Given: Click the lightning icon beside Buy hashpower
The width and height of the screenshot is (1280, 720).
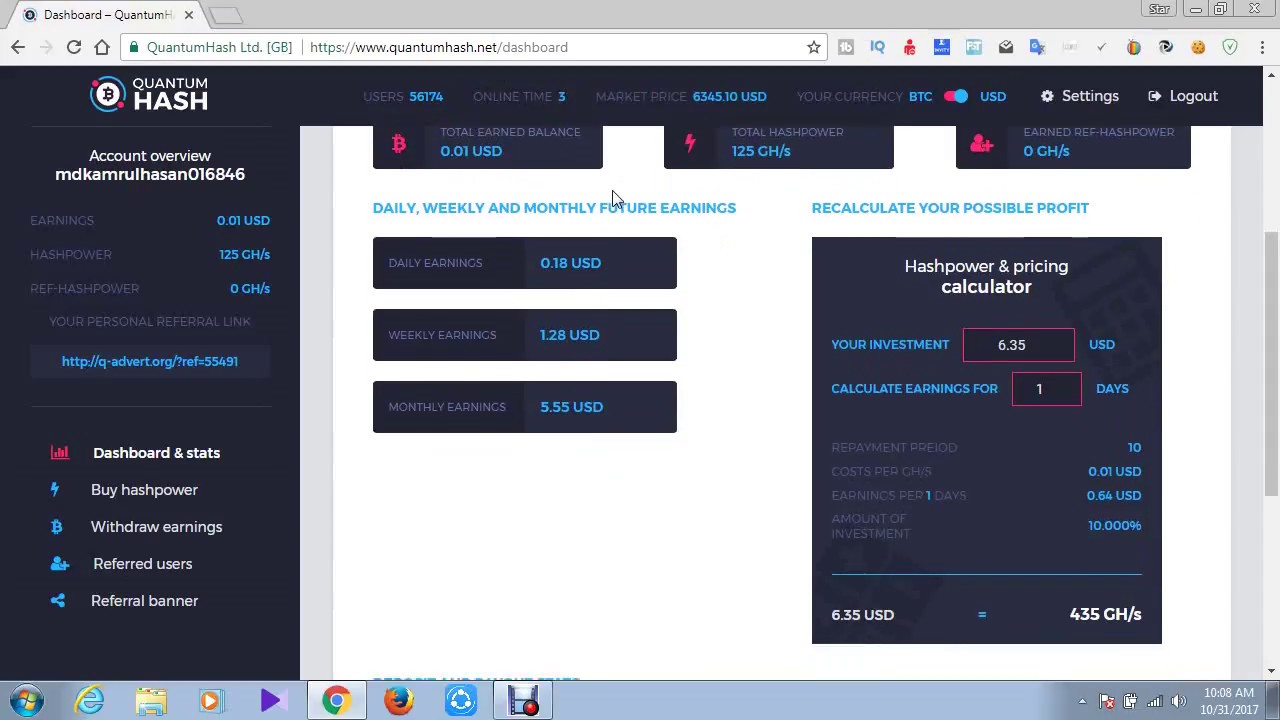Looking at the screenshot, I should (x=55, y=490).
